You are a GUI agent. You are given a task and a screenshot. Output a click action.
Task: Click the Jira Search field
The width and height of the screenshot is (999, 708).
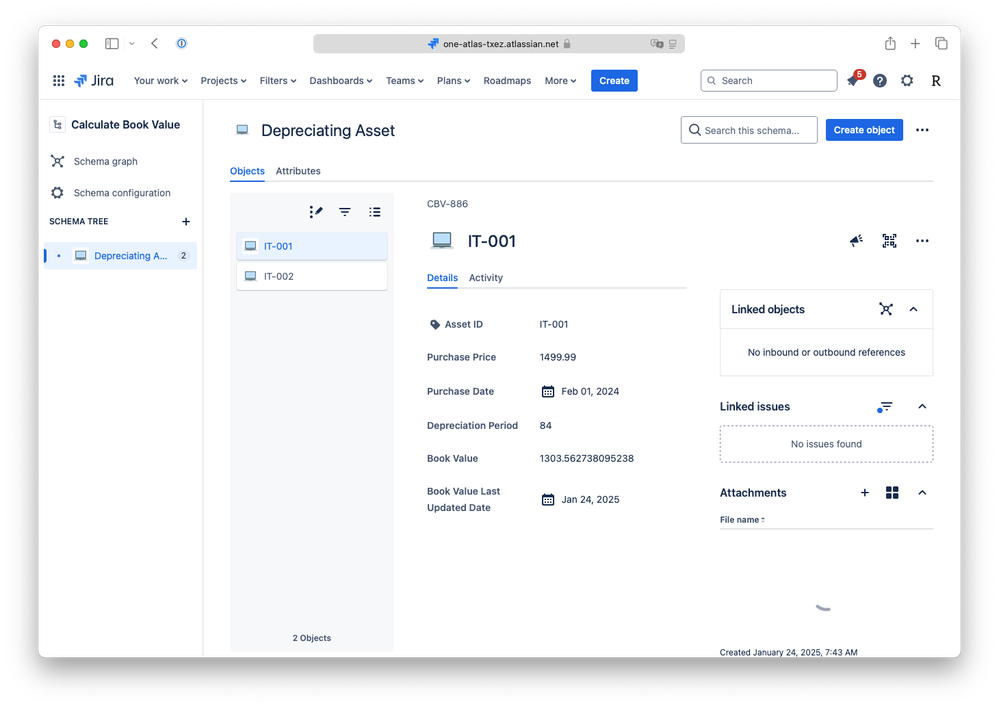[768, 80]
